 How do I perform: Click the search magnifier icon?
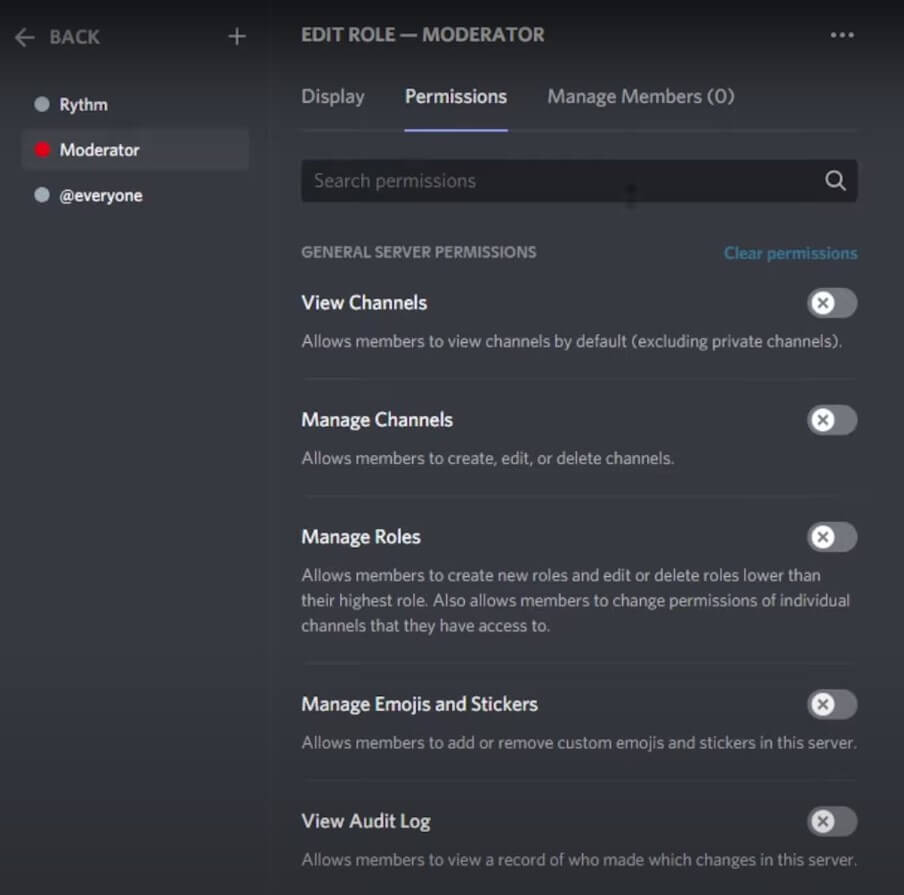835,180
